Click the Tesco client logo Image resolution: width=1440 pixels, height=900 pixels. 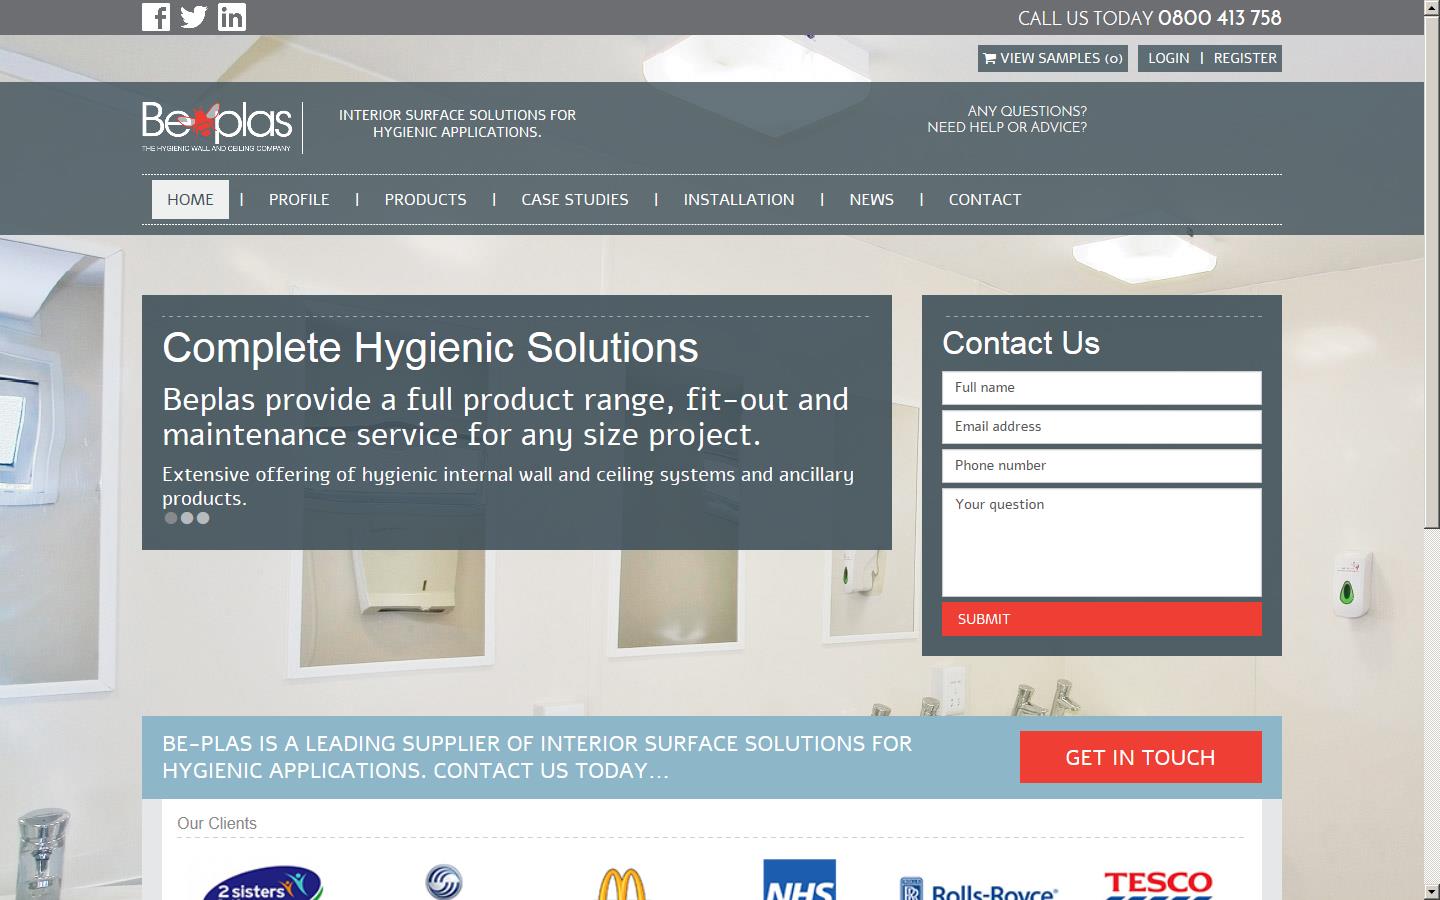tap(1157, 884)
